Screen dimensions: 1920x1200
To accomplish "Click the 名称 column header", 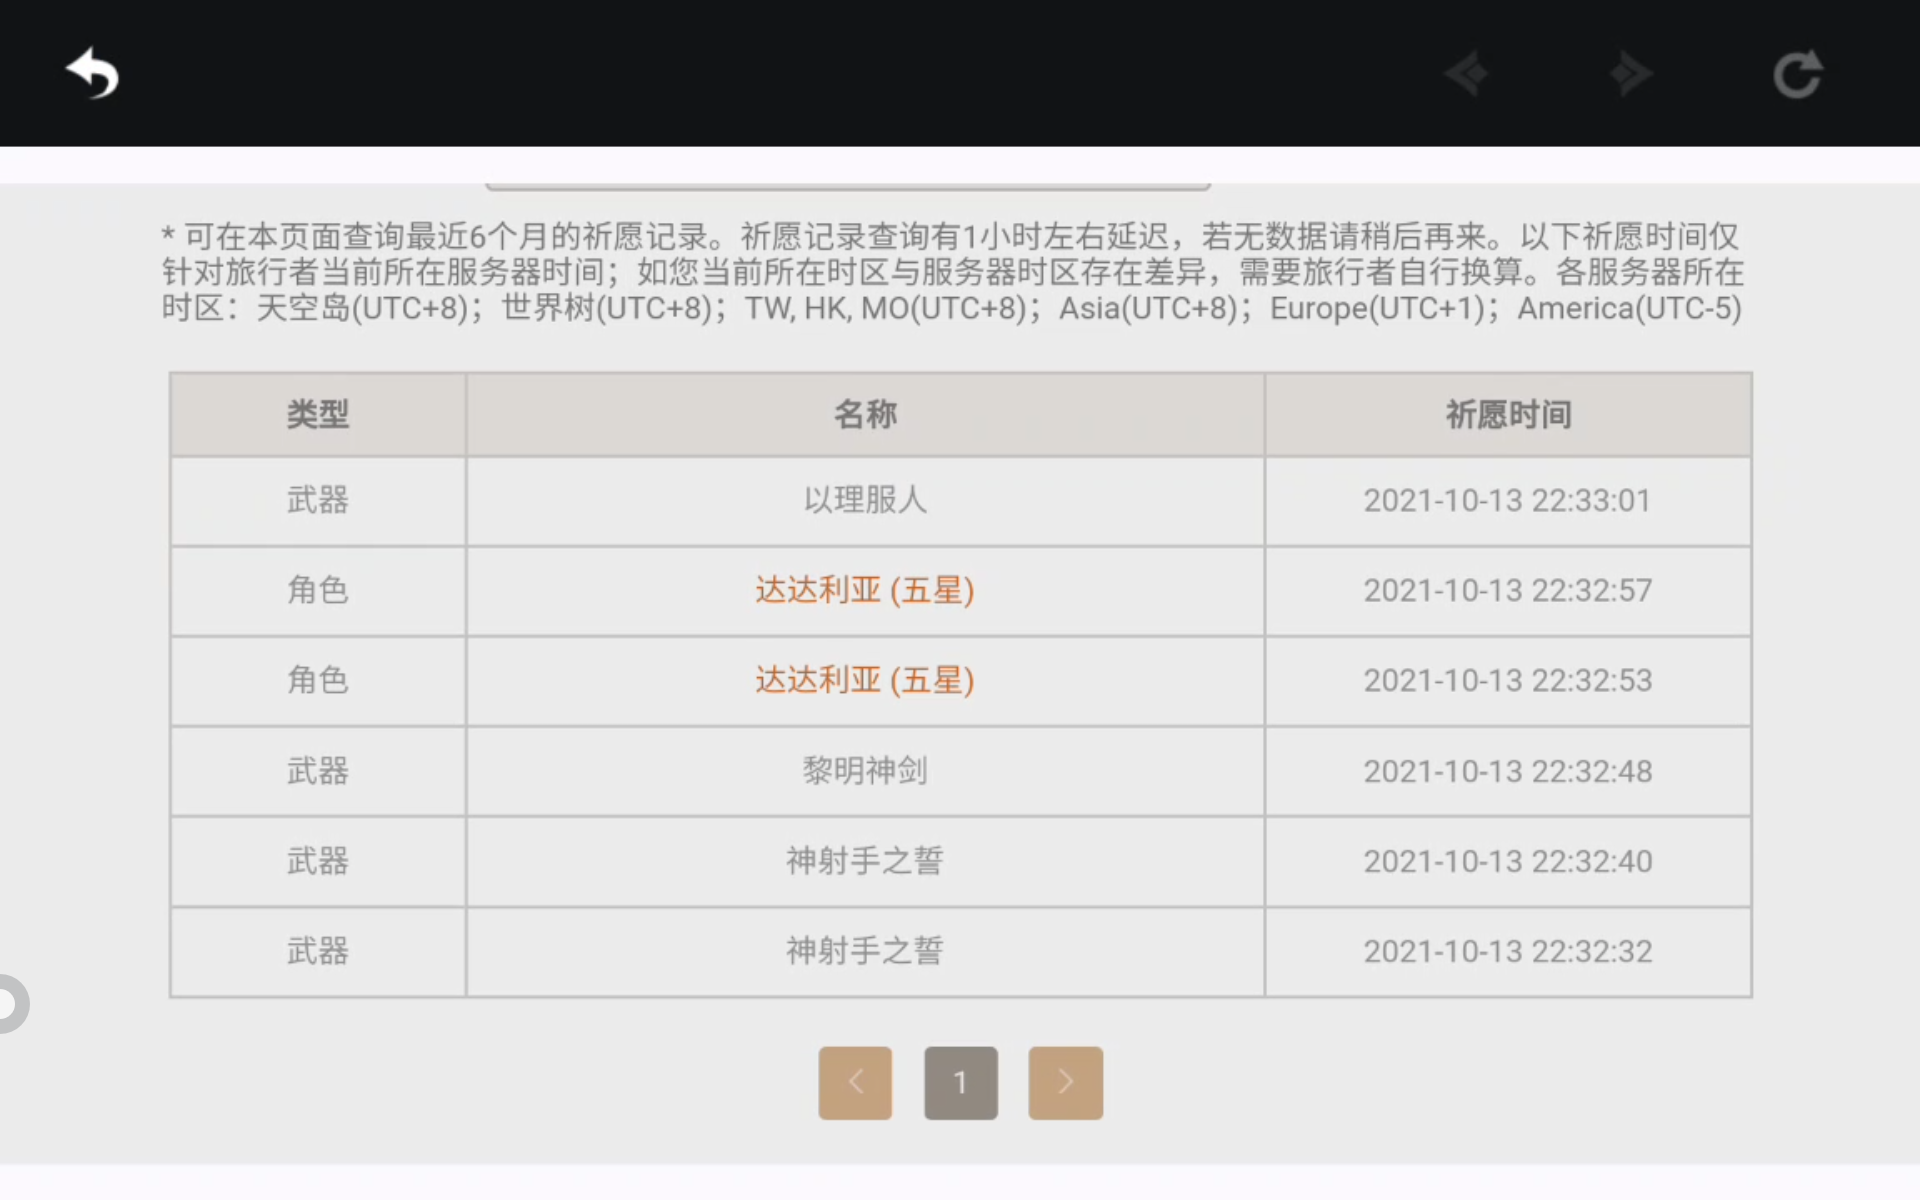I will (865, 414).
